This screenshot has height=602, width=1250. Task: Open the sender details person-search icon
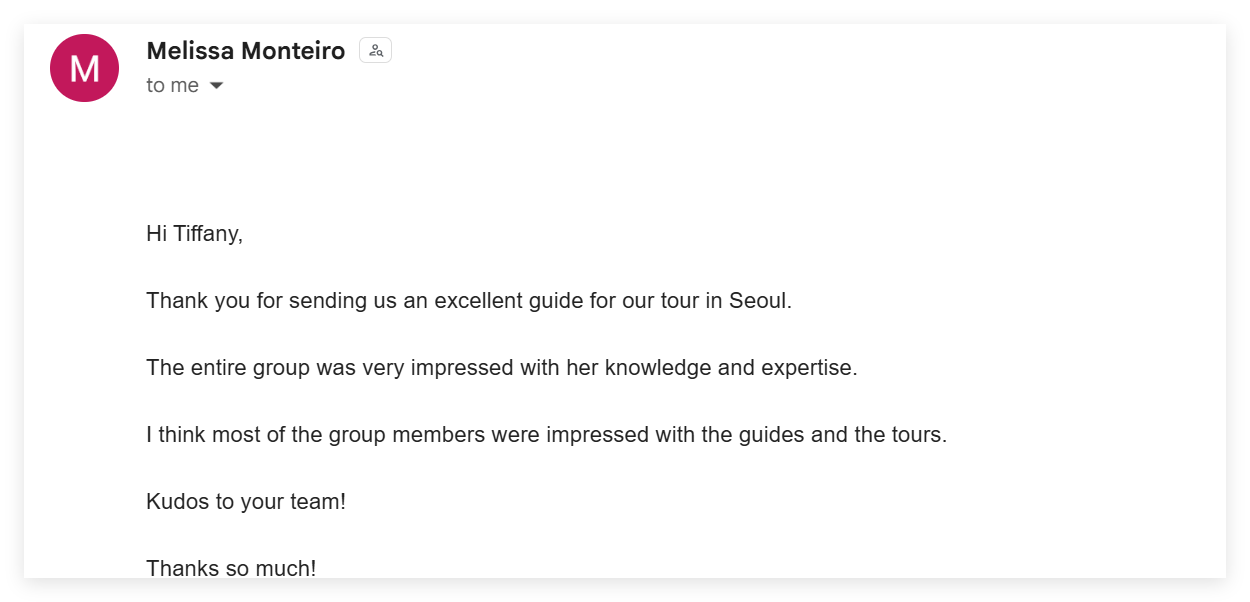pos(375,51)
